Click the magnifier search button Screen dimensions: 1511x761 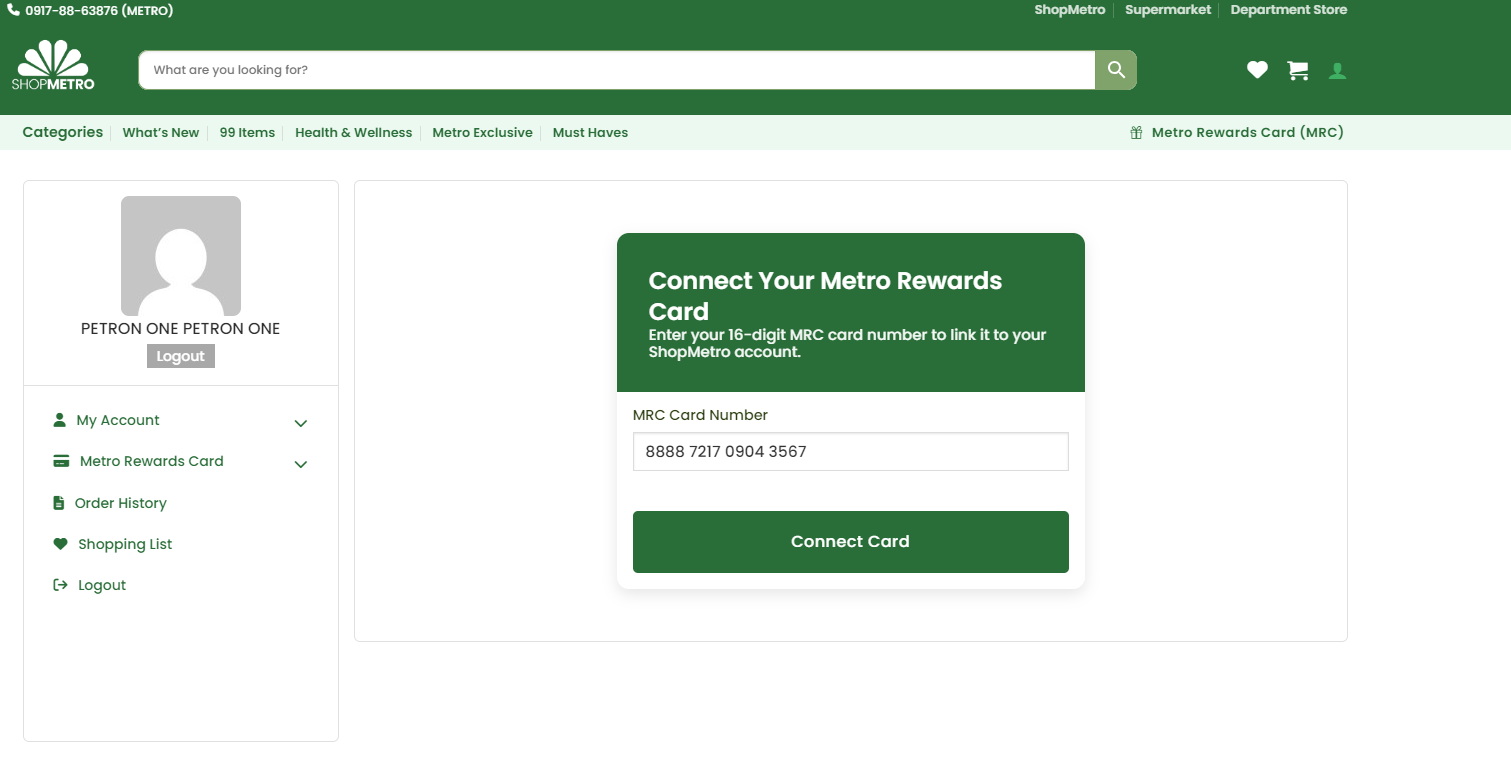coord(1116,70)
